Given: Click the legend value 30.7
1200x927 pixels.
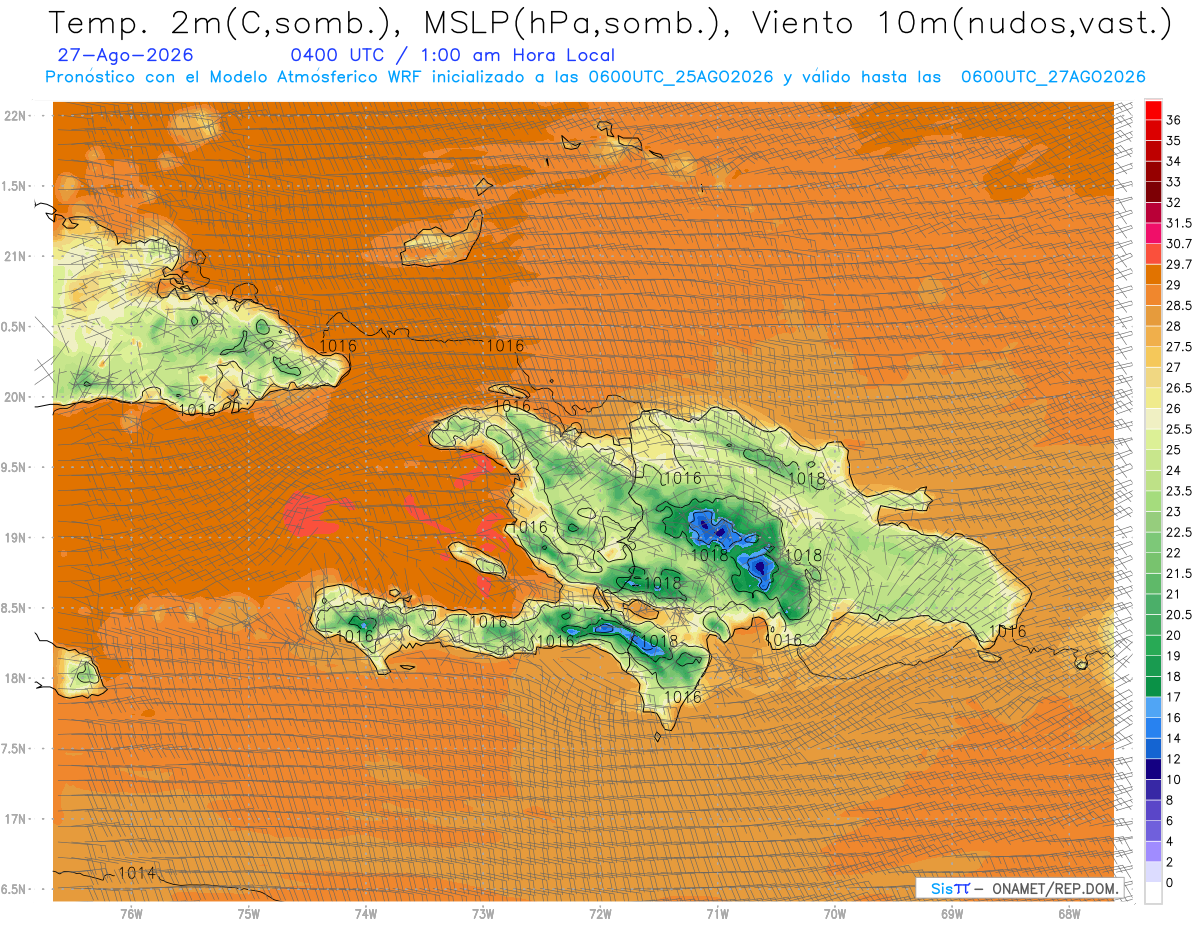Looking at the screenshot, I should [1178, 244].
